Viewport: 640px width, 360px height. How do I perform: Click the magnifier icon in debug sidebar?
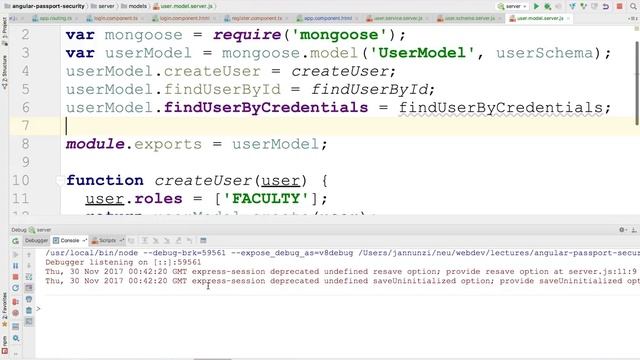[16, 338]
